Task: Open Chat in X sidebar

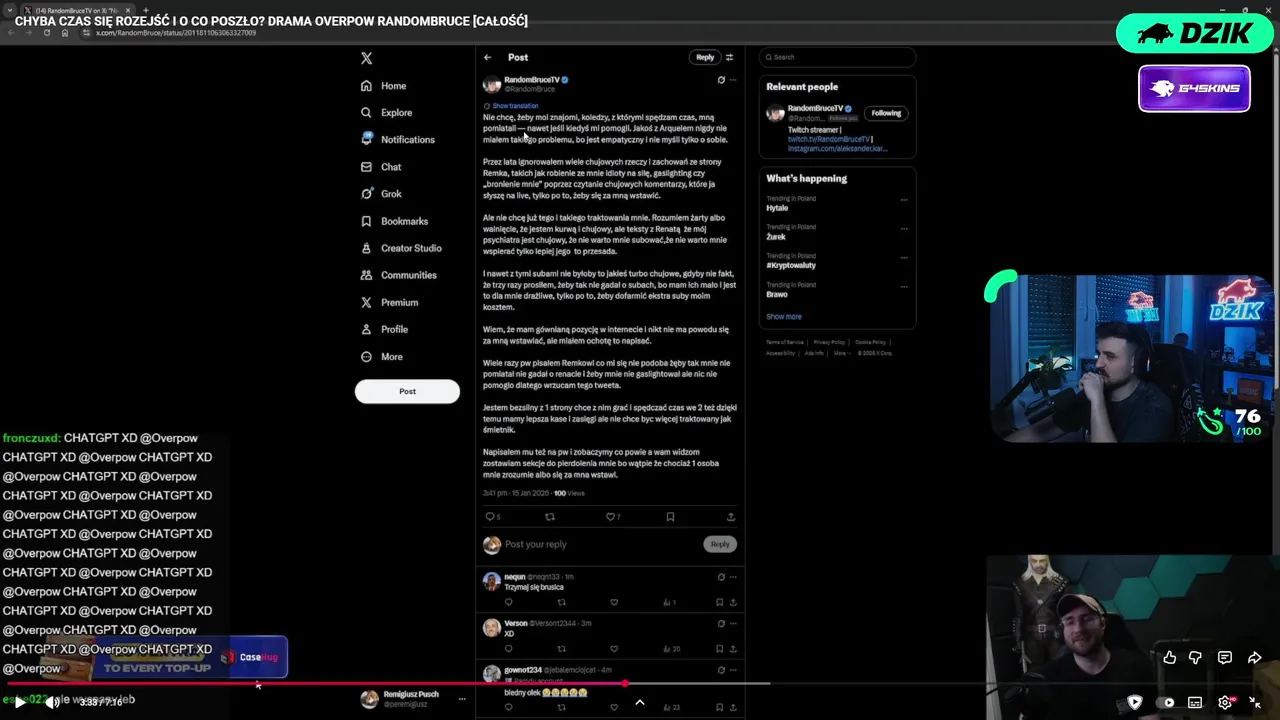Action: click(380, 167)
